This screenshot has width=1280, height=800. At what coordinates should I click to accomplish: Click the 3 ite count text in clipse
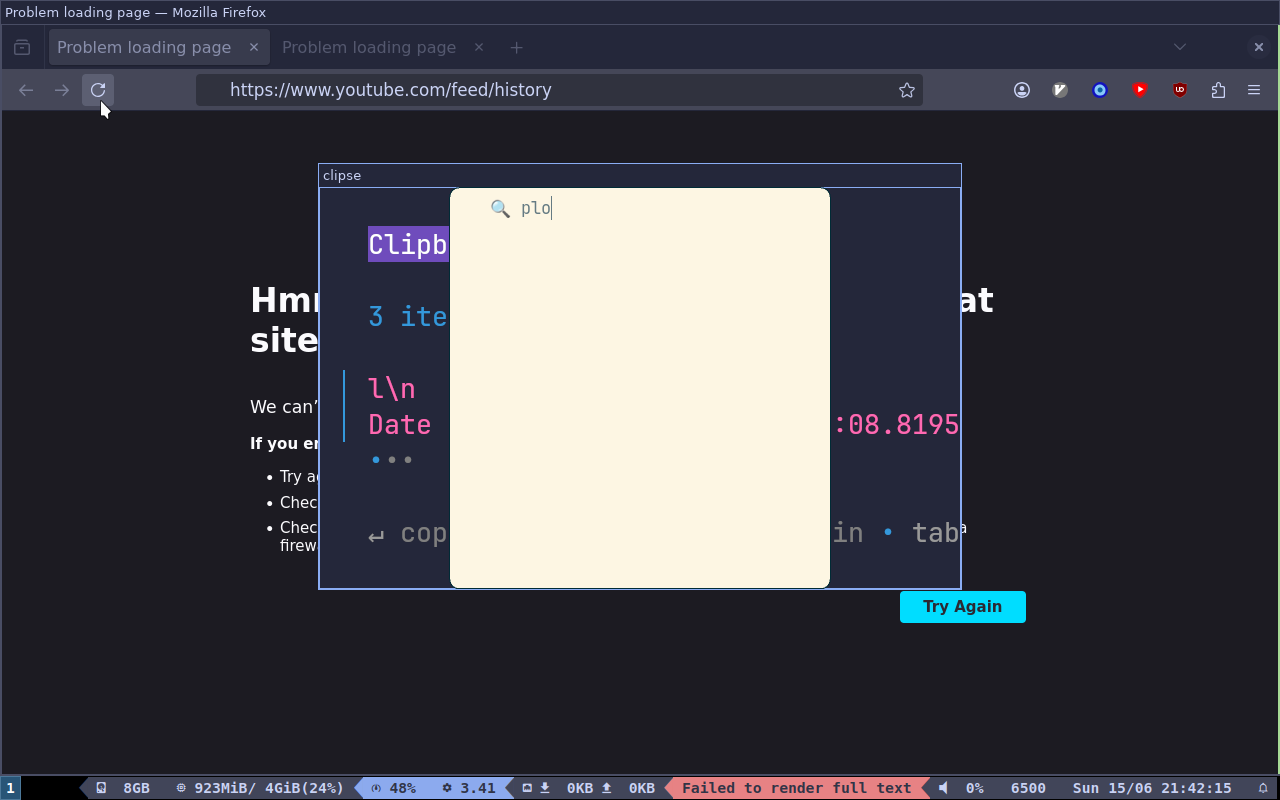tap(408, 317)
